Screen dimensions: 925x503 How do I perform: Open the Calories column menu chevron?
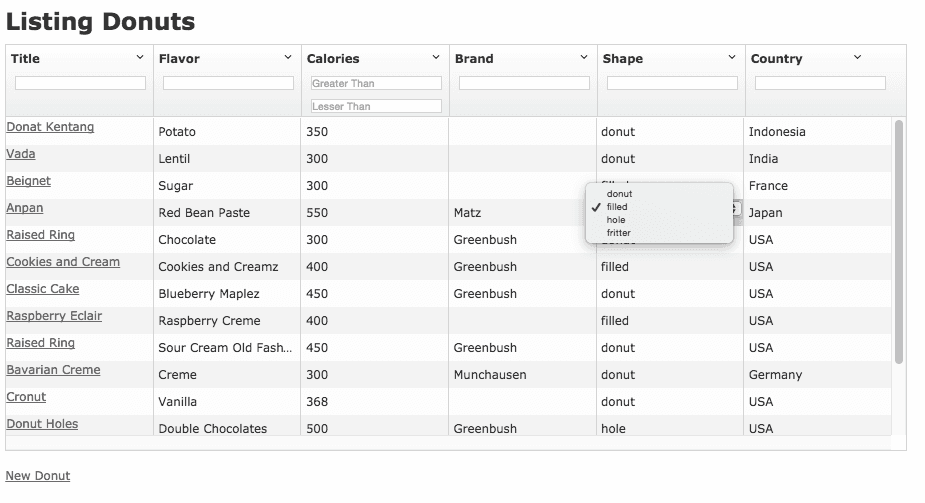[436, 57]
